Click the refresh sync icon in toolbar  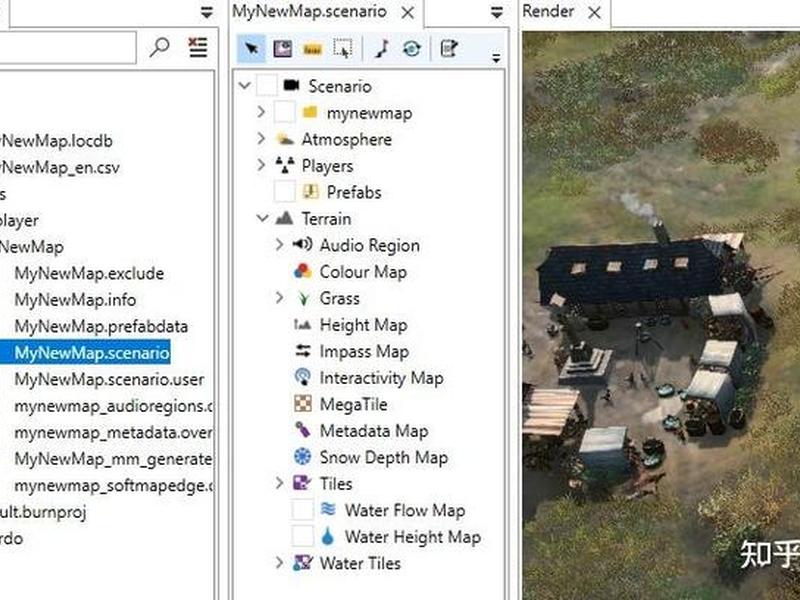click(411, 49)
